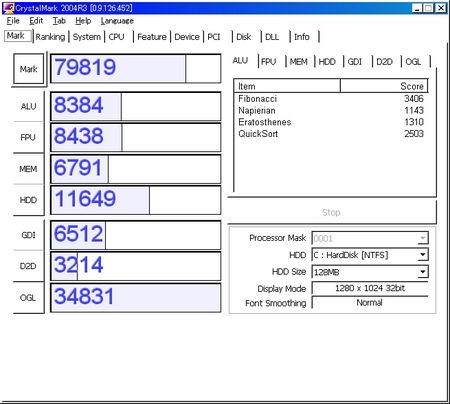
Task: Select the Eratosthenes row
Action: 331,122
